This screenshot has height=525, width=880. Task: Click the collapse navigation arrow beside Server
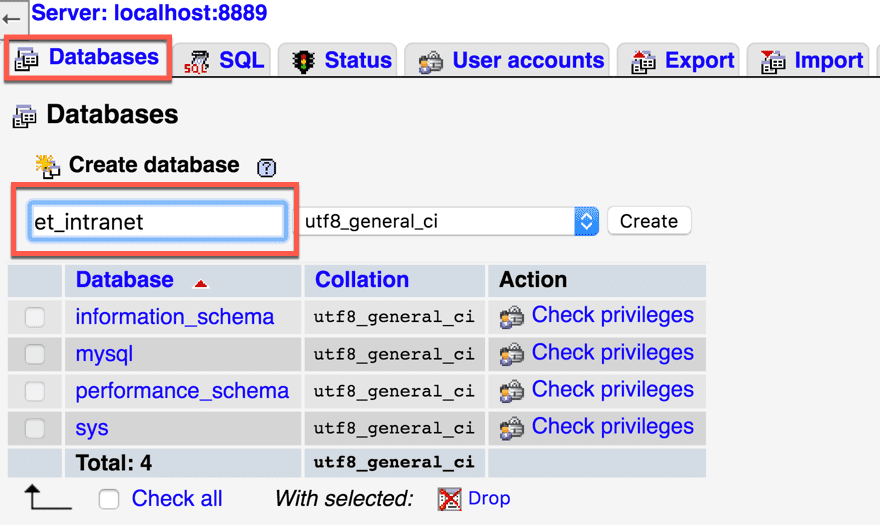(x=12, y=17)
